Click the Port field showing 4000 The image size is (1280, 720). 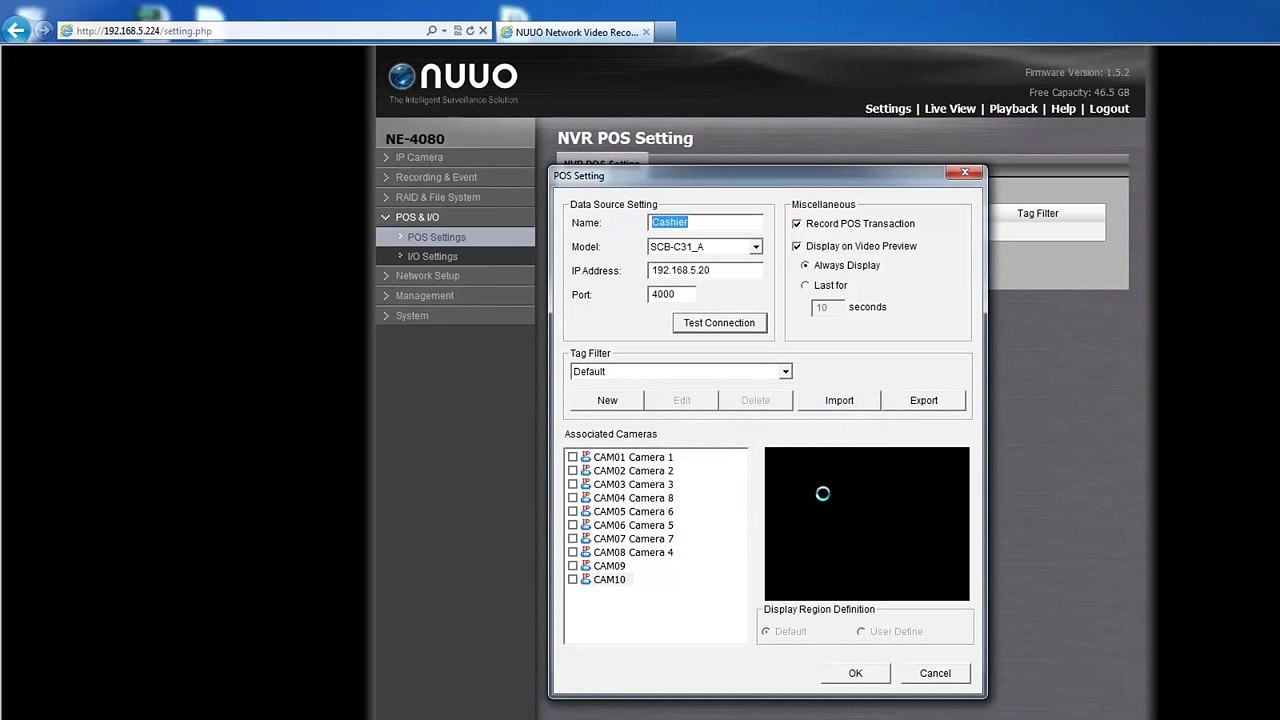tap(671, 294)
